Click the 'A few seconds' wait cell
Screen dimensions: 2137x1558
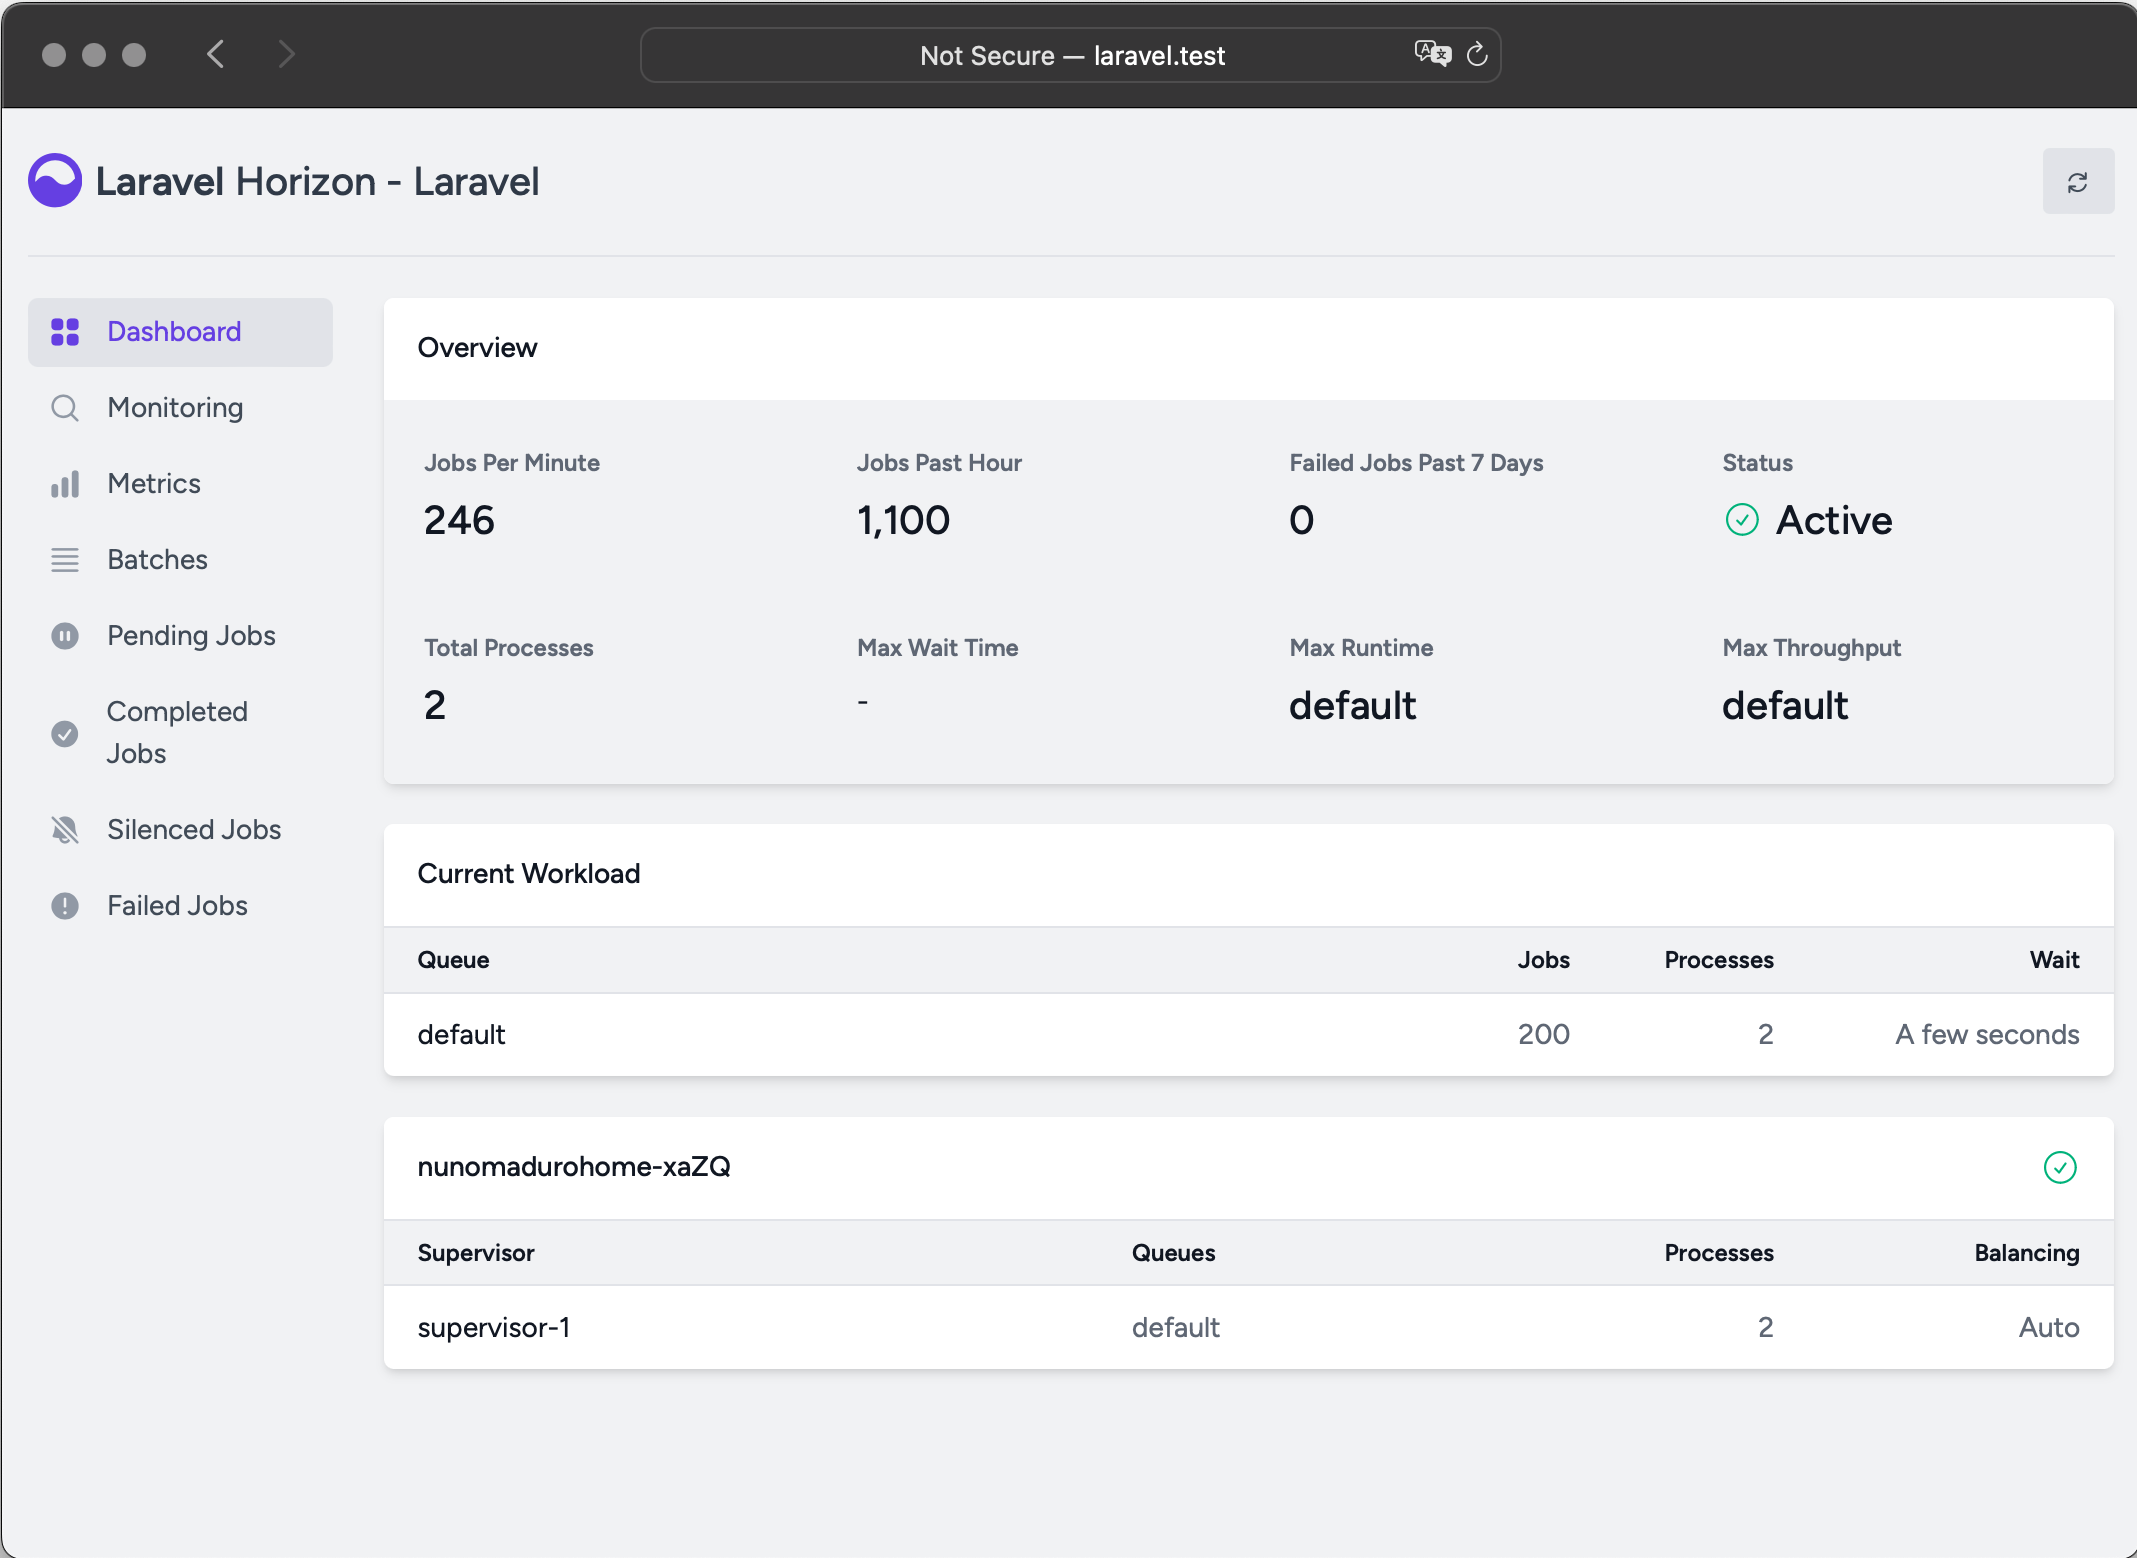(1987, 1034)
